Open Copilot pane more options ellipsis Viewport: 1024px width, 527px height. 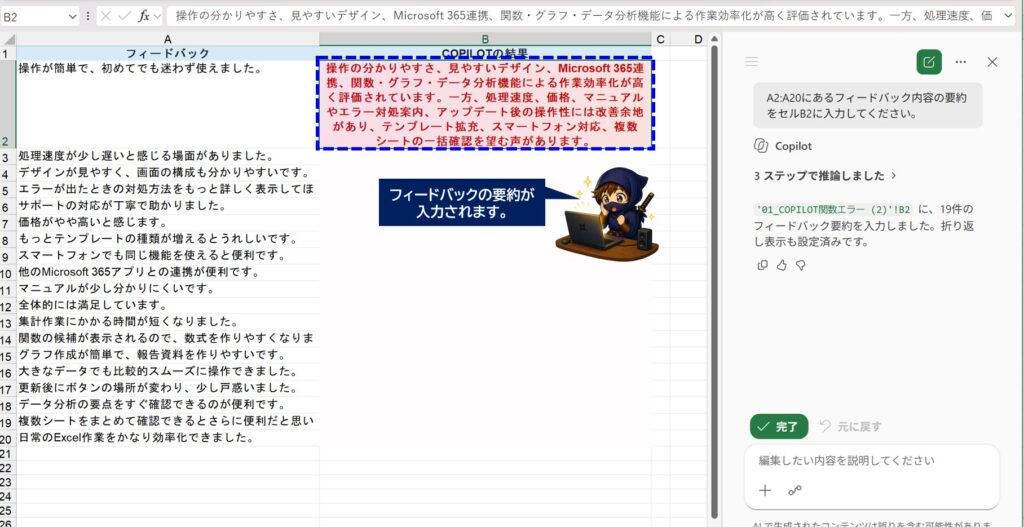[x=960, y=61]
